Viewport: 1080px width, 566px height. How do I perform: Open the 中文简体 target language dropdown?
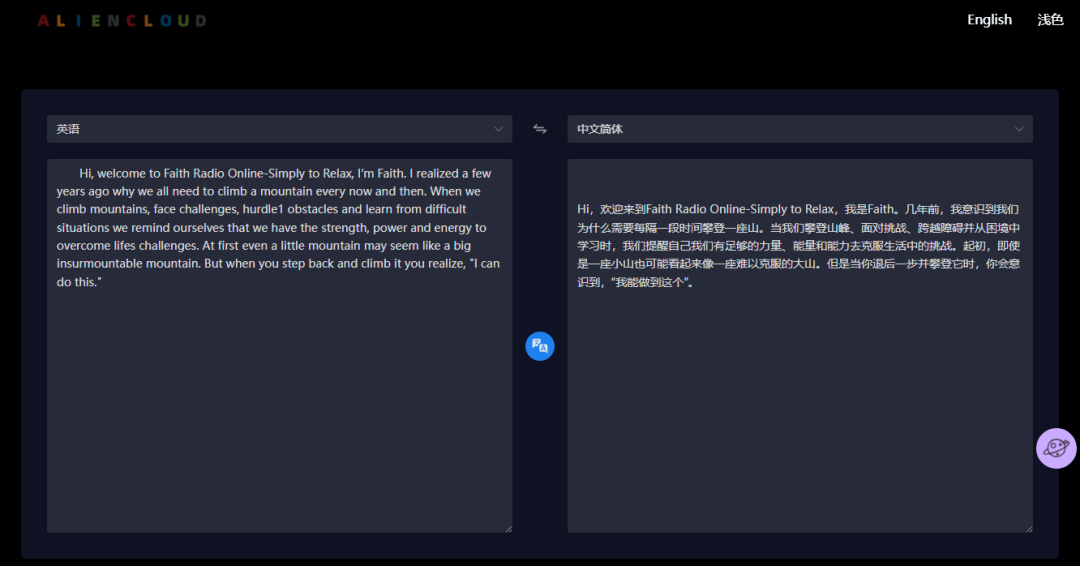(x=800, y=129)
